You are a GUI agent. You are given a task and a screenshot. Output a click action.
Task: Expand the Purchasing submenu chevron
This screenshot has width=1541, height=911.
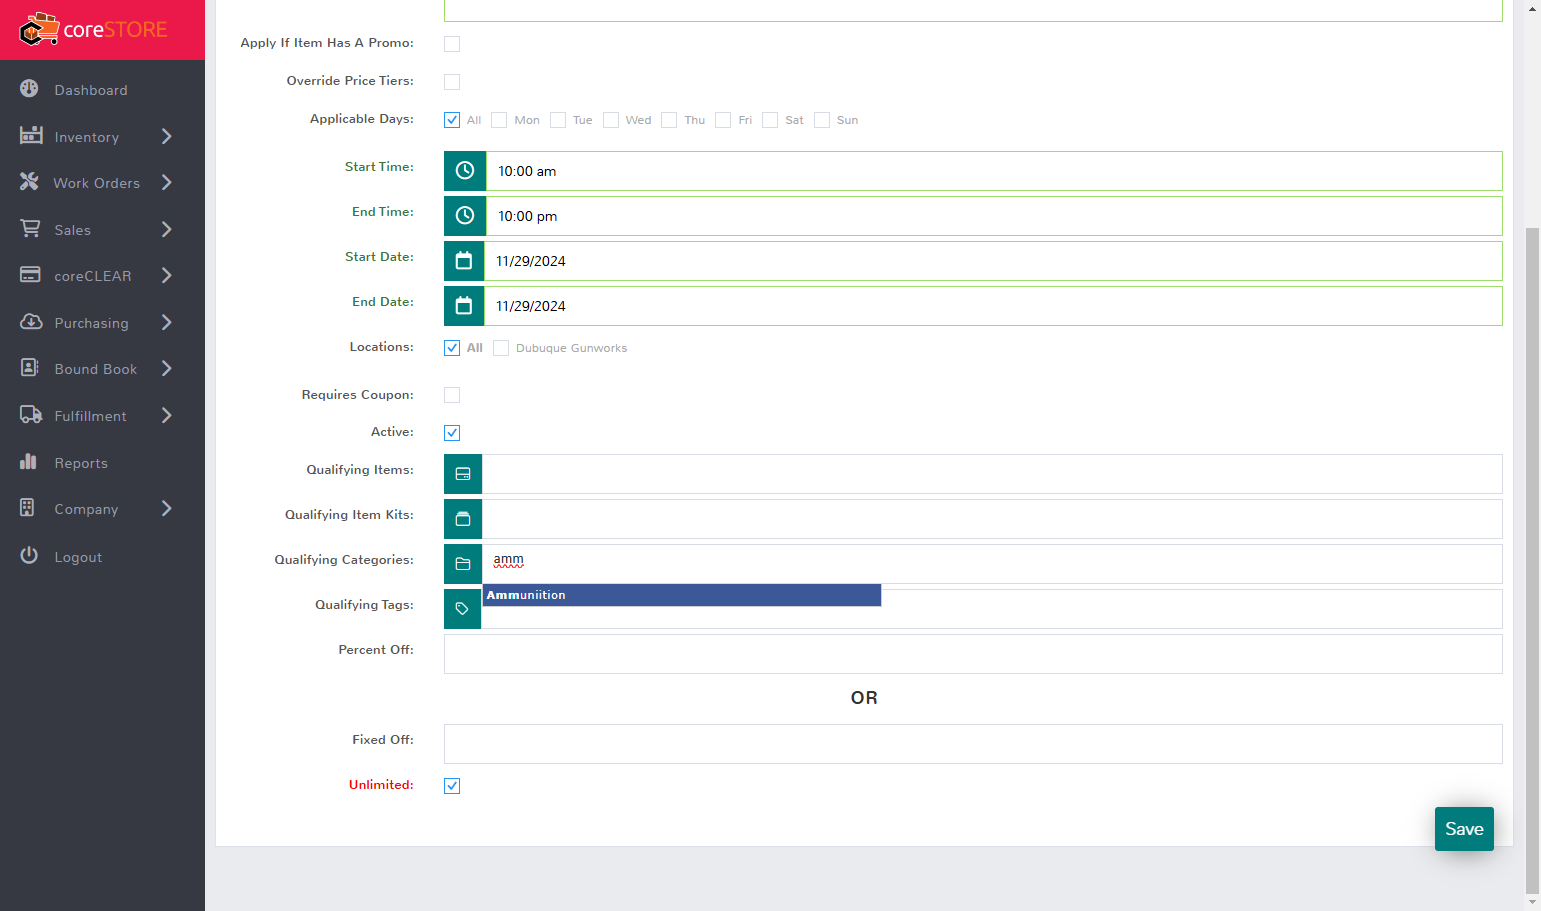tap(167, 322)
